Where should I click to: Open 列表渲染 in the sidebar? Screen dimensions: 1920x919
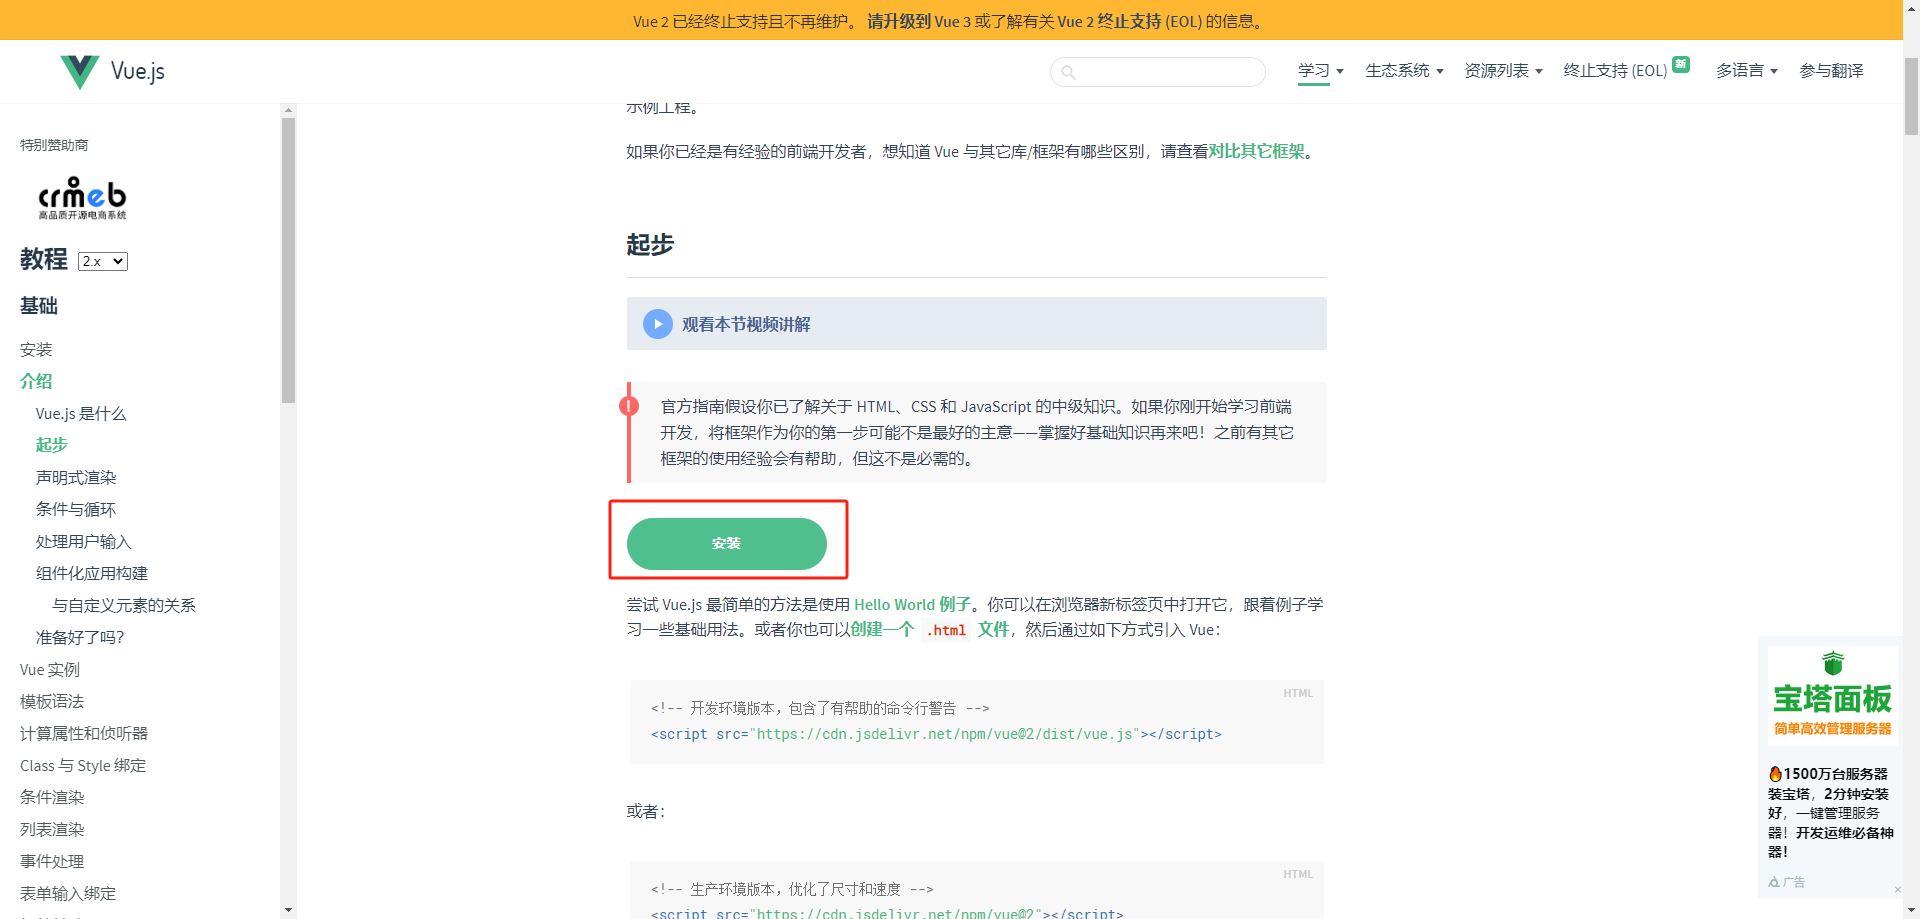(x=52, y=829)
